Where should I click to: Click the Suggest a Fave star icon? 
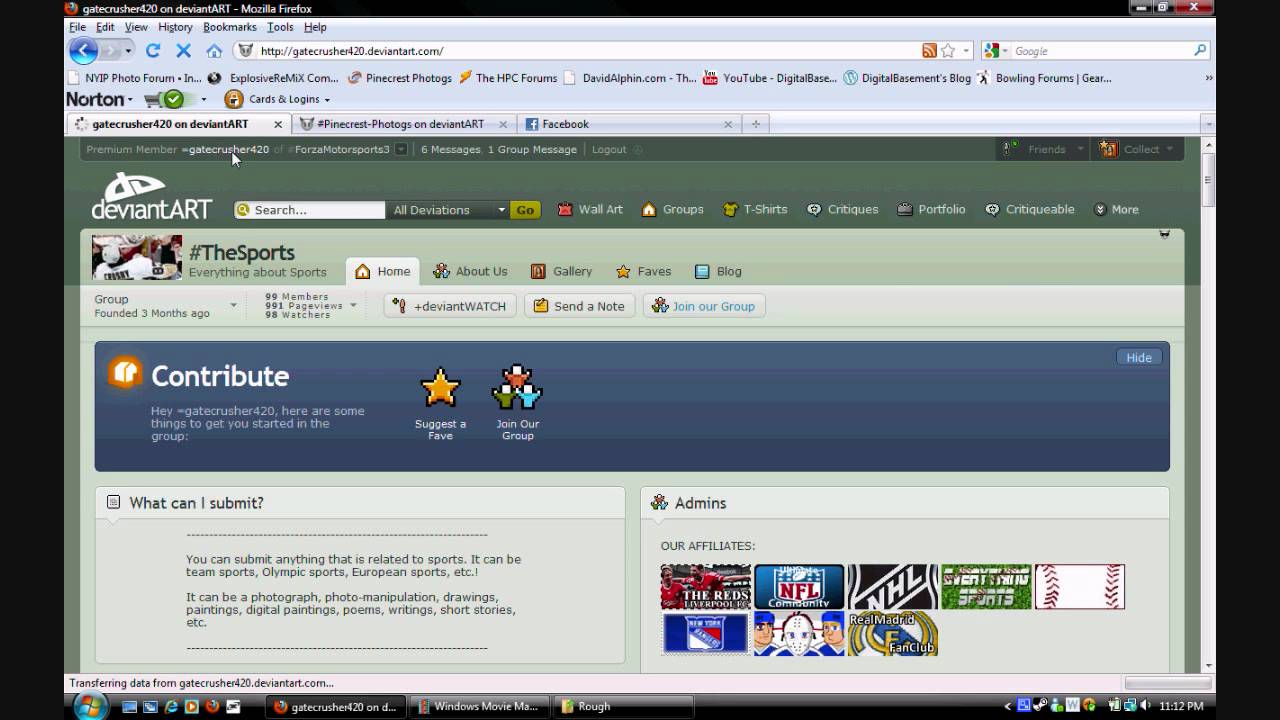440,388
